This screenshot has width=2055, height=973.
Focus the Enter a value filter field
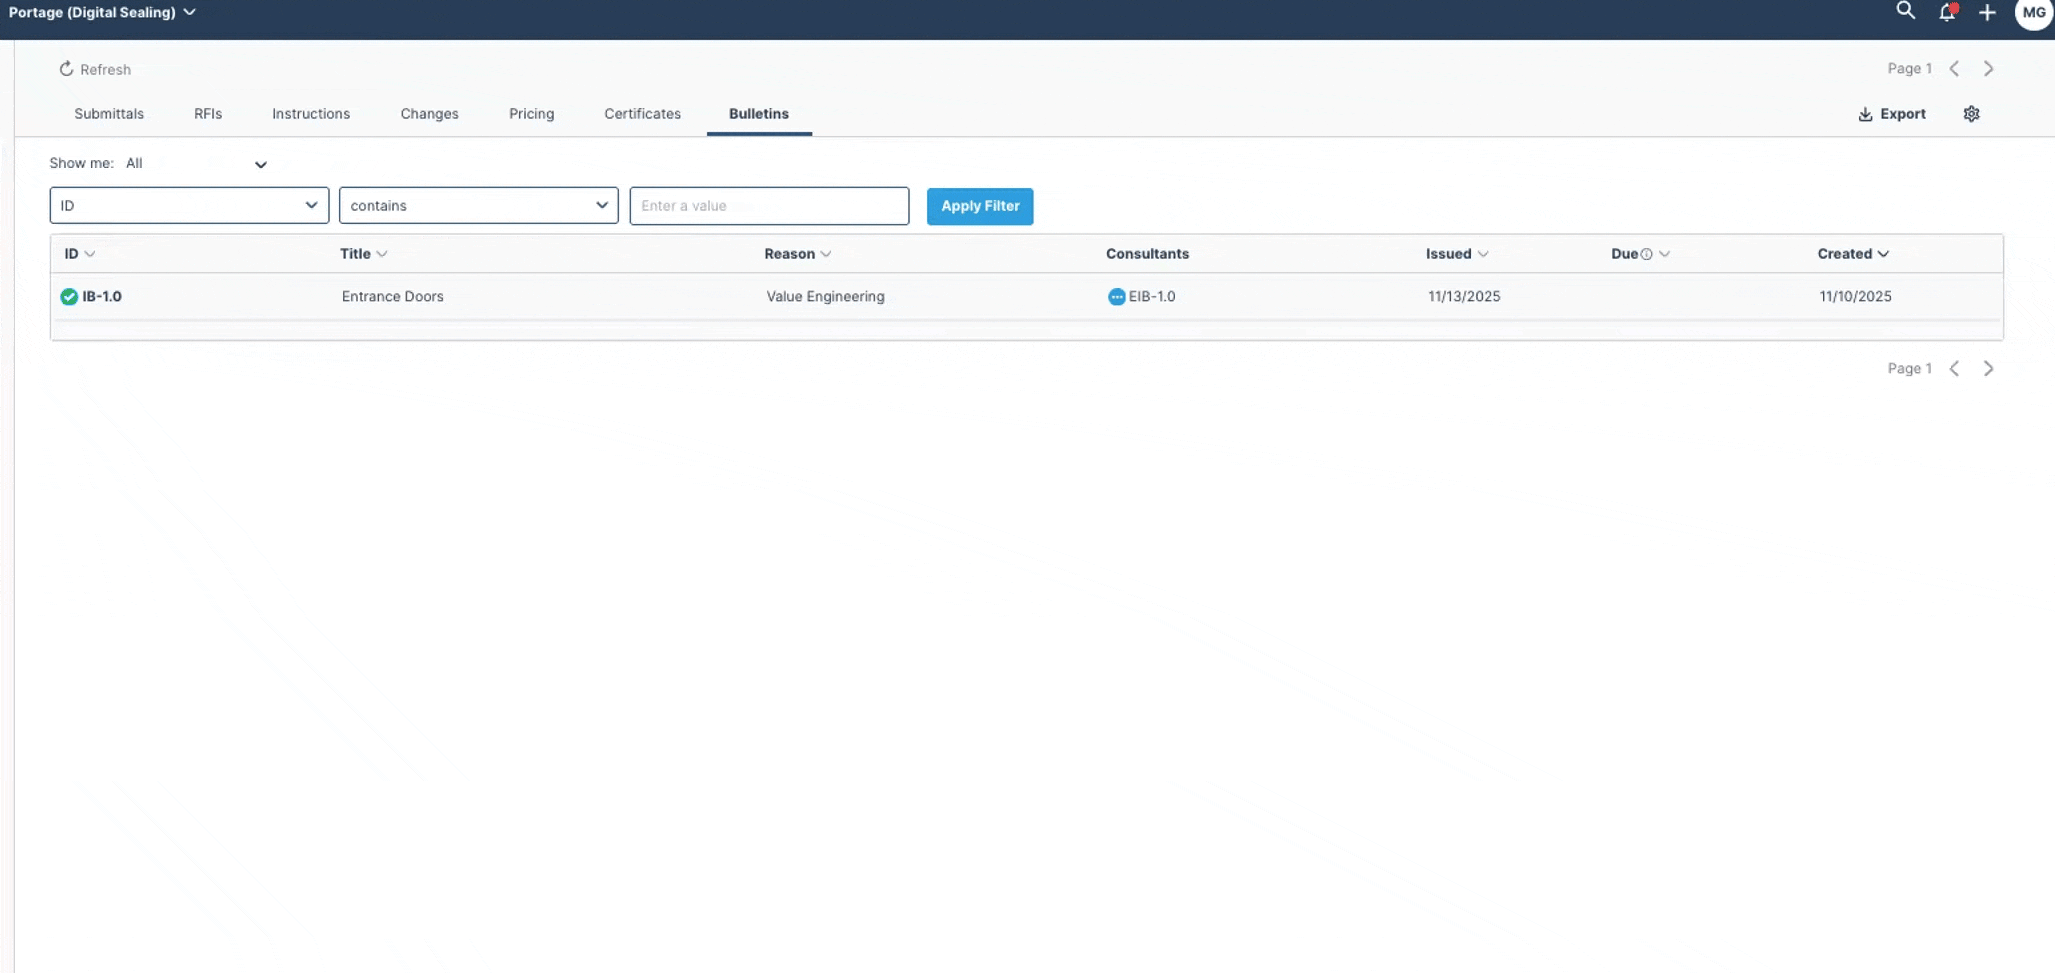(769, 205)
